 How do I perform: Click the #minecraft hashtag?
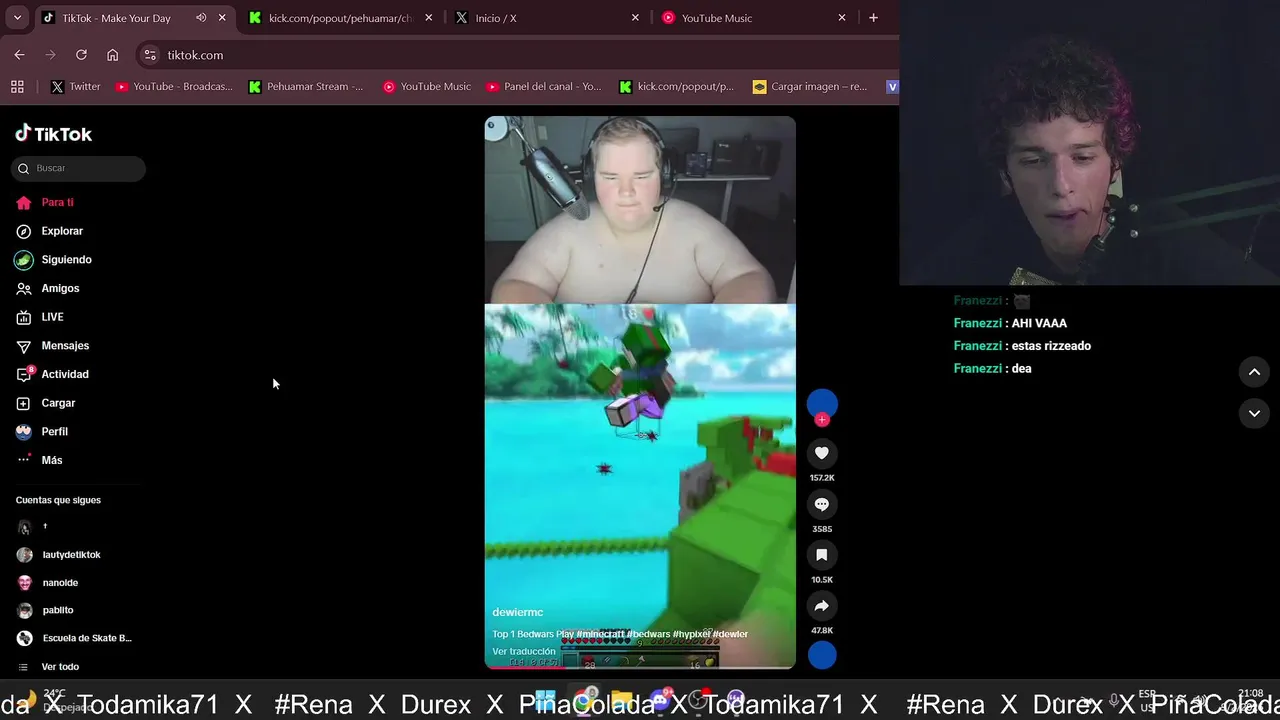pyautogui.click(x=601, y=634)
